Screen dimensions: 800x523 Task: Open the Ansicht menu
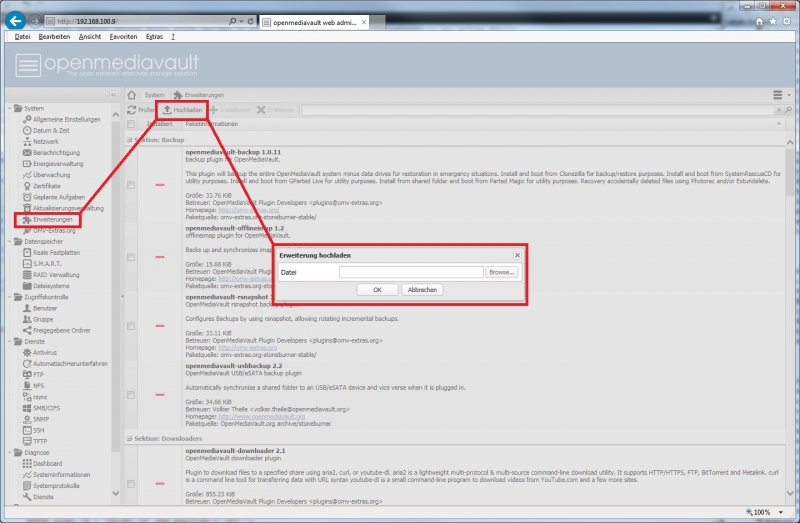pyautogui.click(x=90, y=37)
